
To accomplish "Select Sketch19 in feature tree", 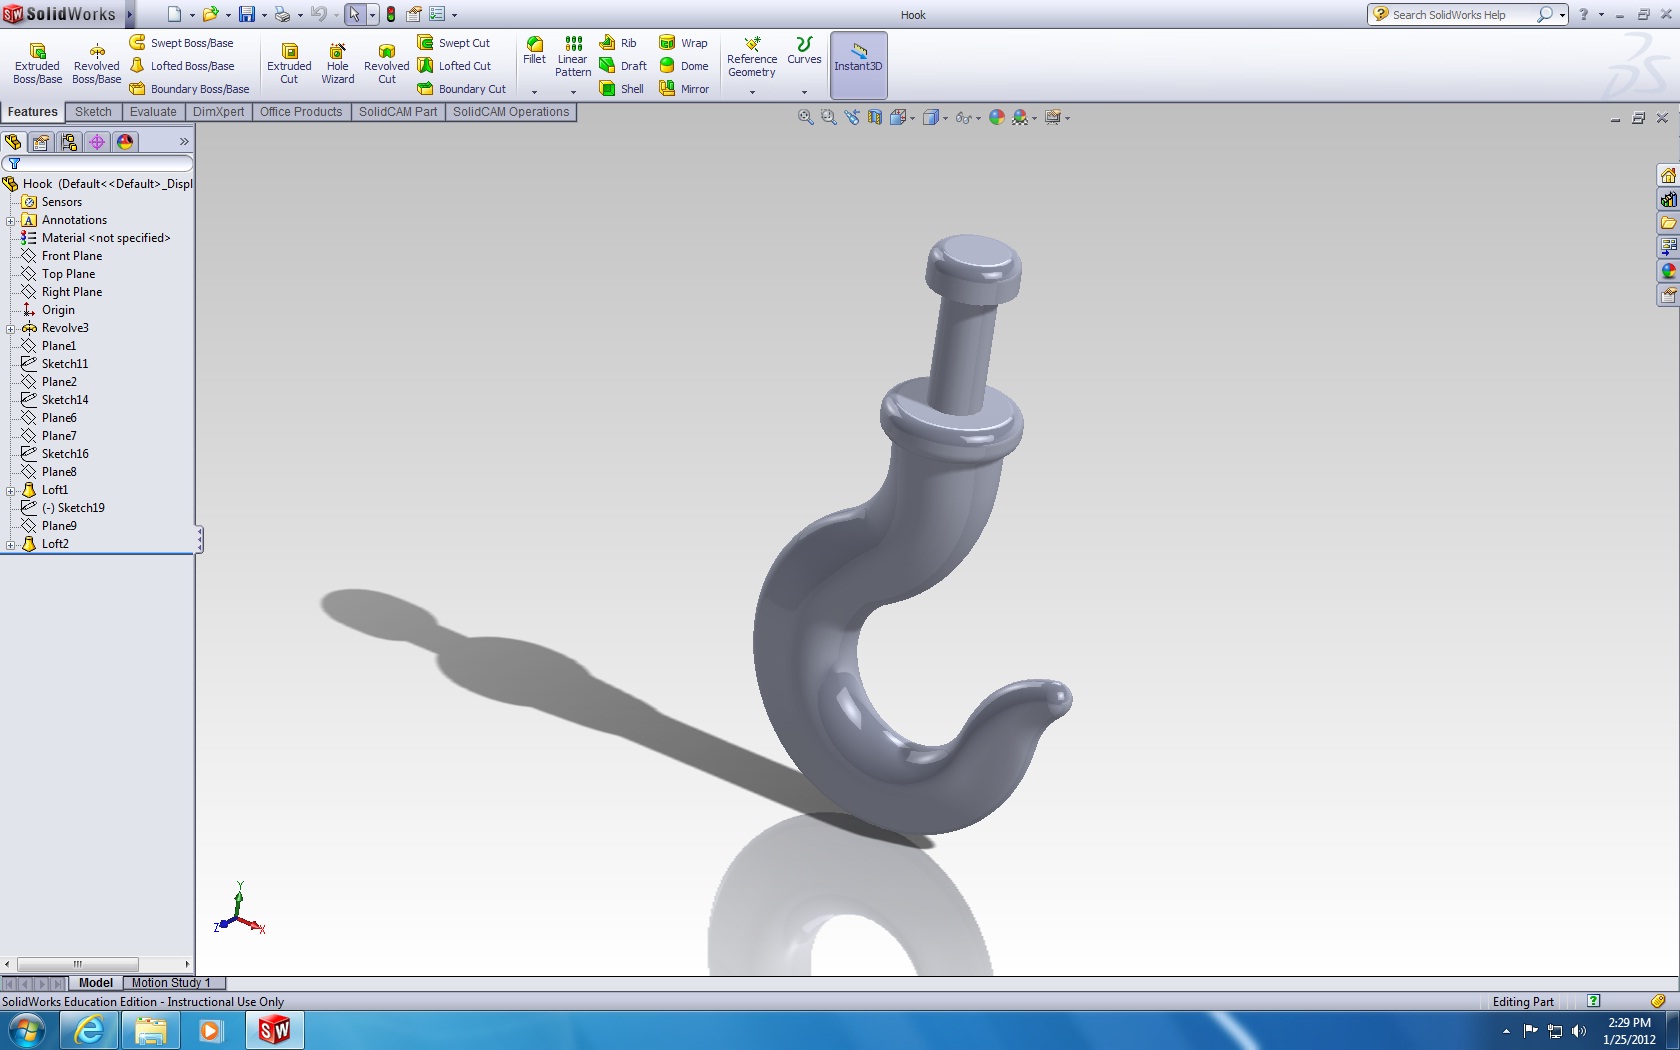I will (x=73, y=508).
